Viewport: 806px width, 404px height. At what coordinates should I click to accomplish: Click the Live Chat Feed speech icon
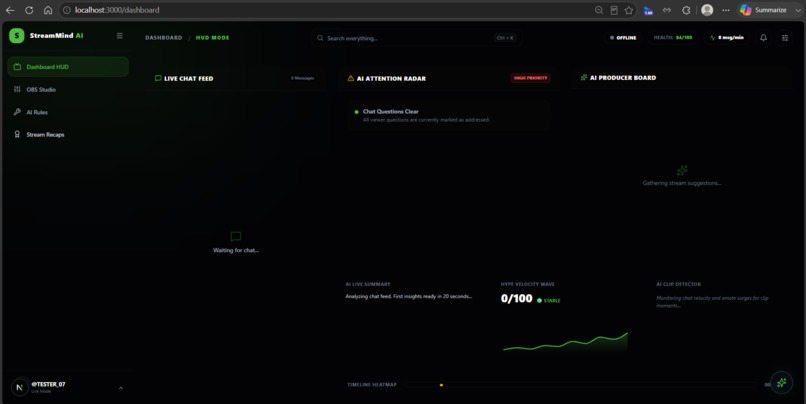tap(158, 78)
